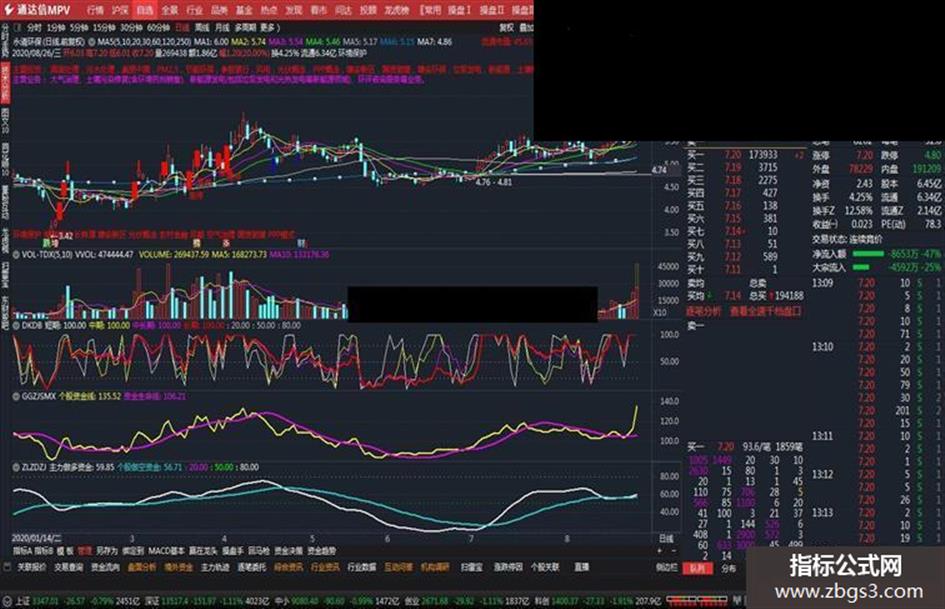The height and width of the screenshot is (609, 945).
Task: Click the red 队列 button
Action: click(697, 568)
